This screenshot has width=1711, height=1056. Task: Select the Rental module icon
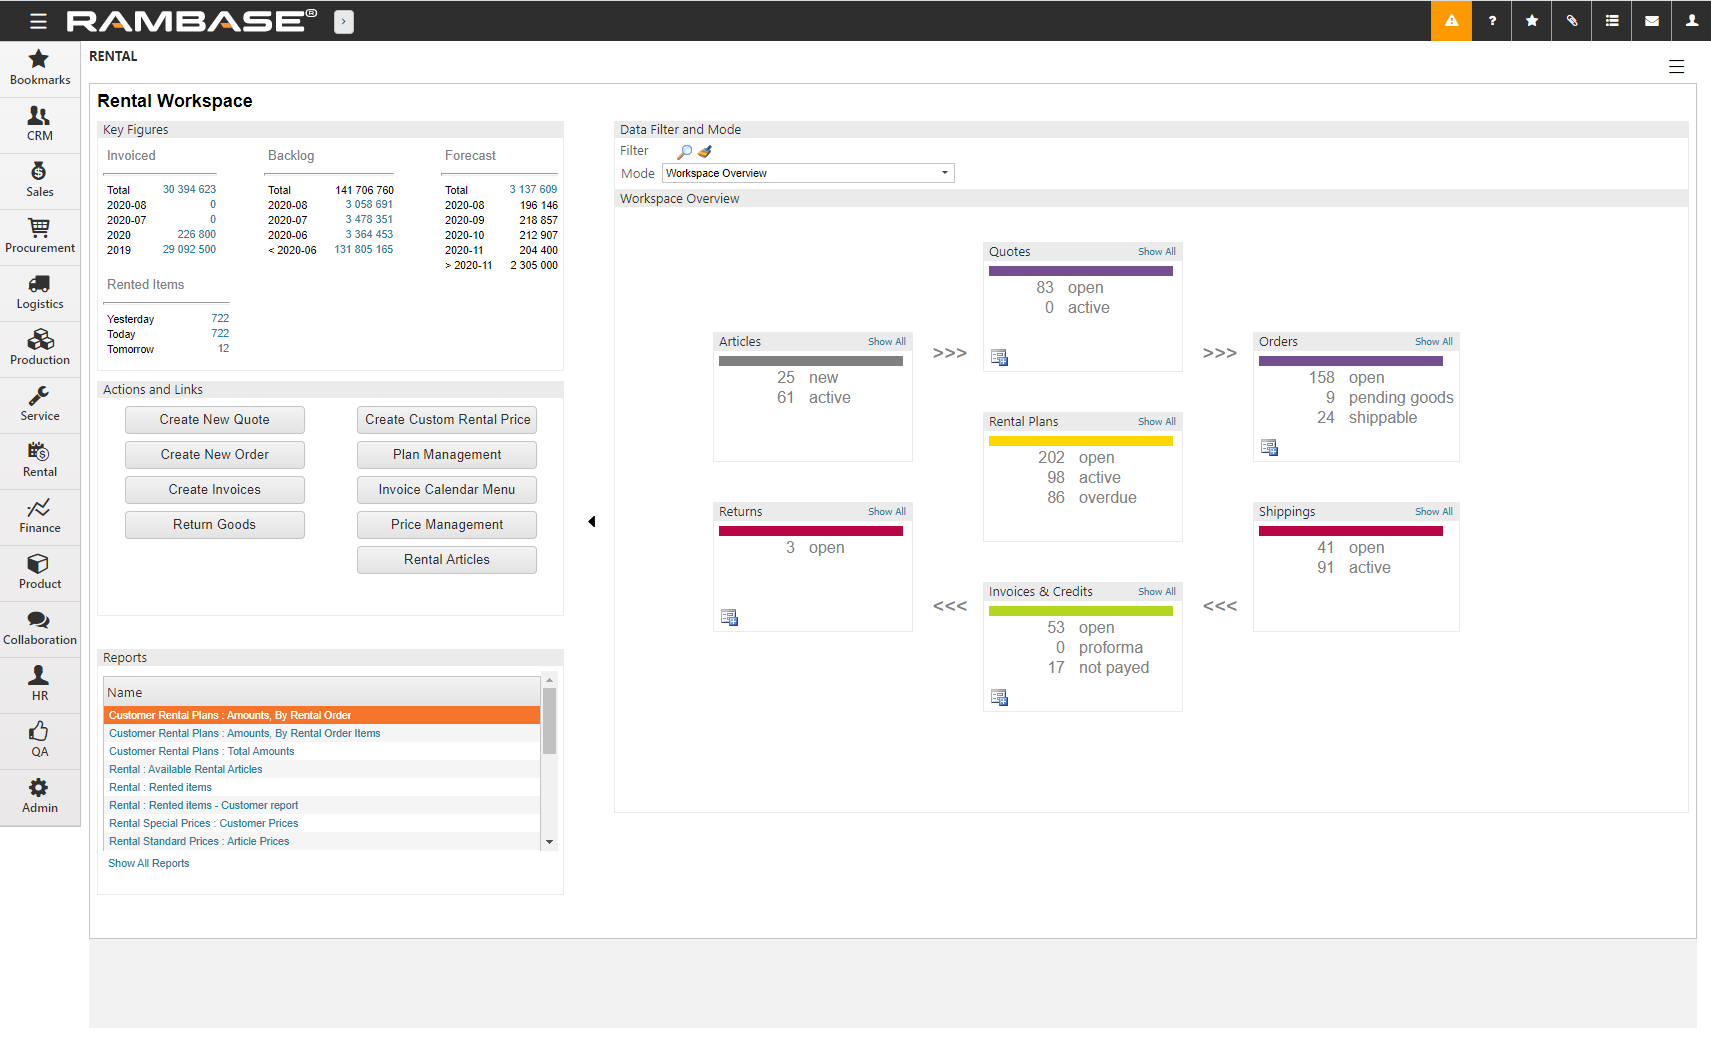click(40, 460)
